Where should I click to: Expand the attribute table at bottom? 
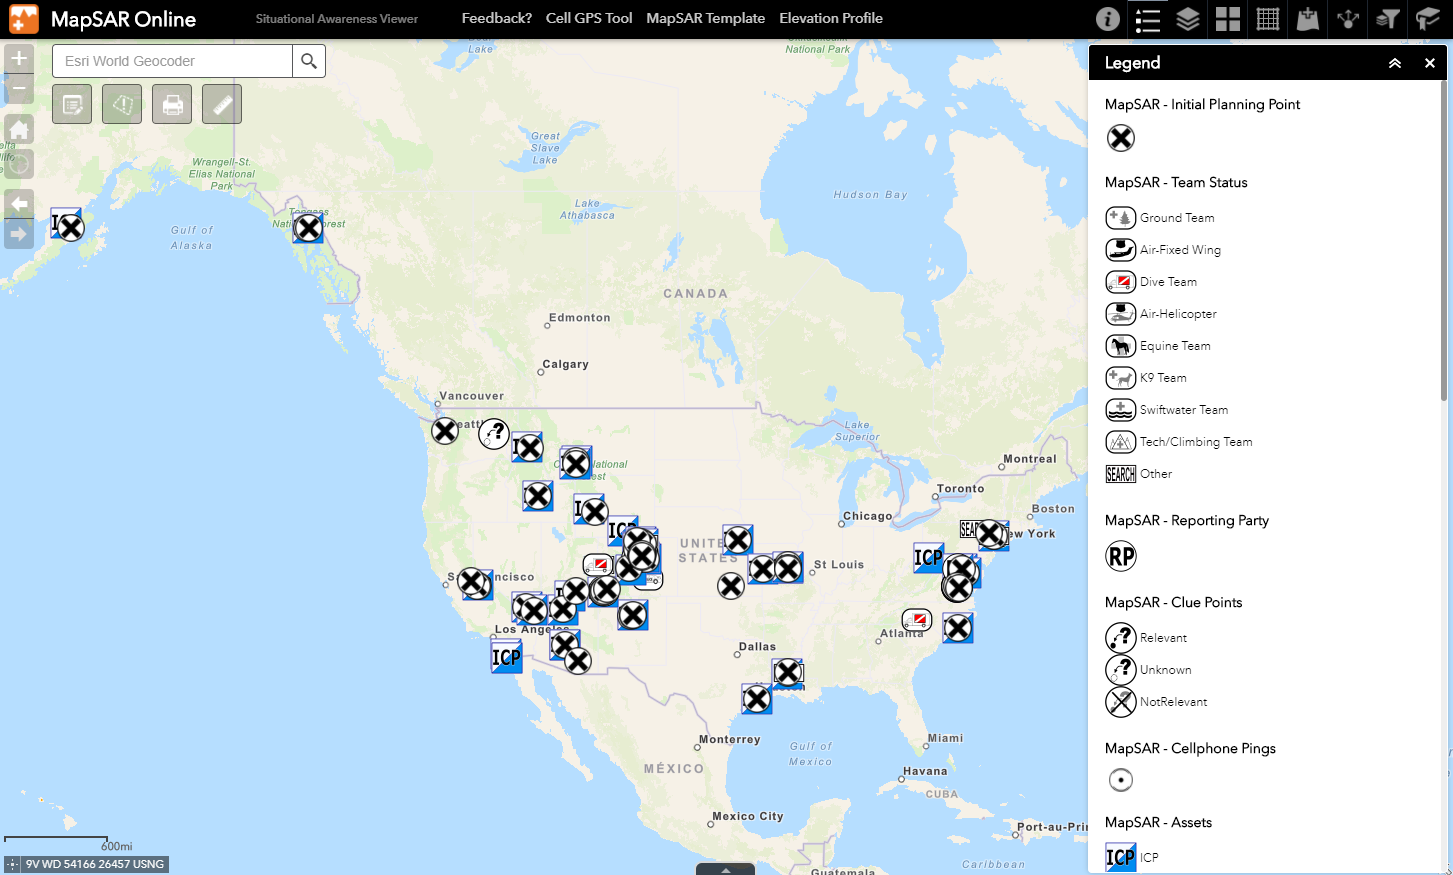(725, 869)
